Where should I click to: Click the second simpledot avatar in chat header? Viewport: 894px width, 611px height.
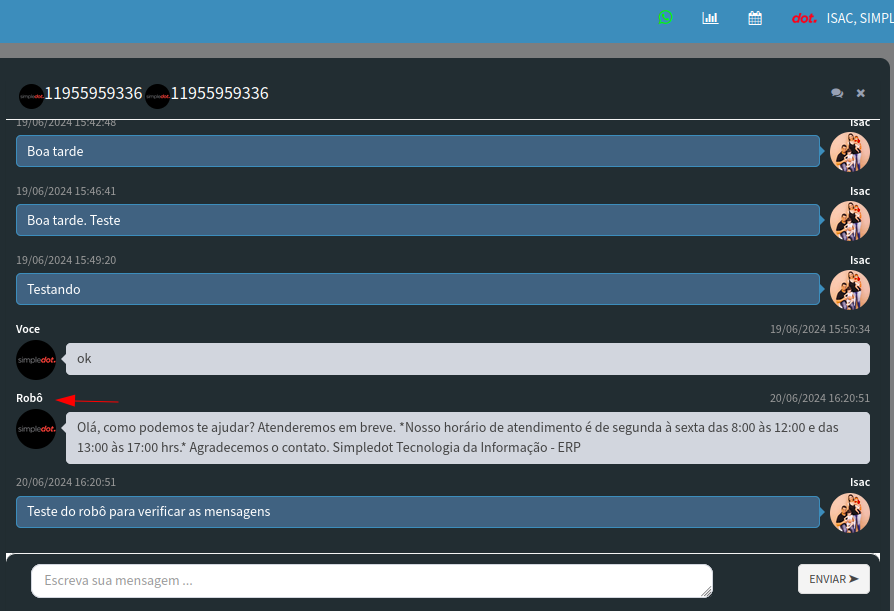click(157, 96)
